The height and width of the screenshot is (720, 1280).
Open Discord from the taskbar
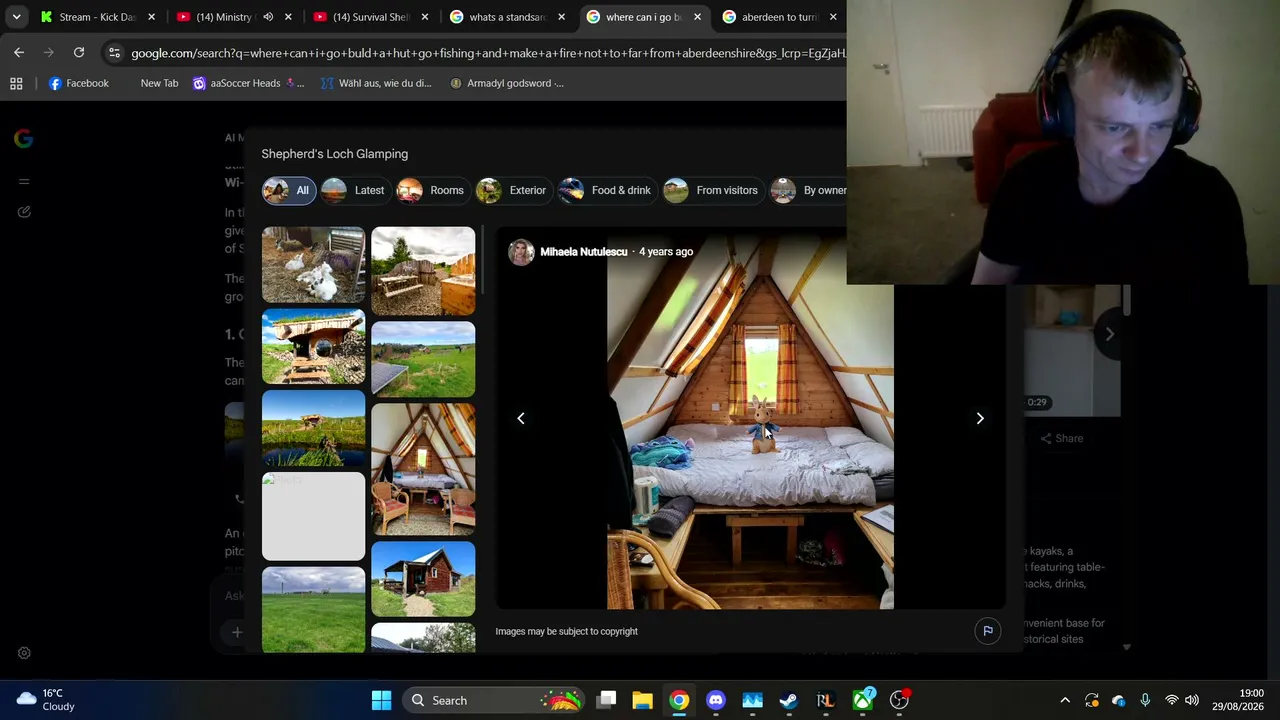[716, 700]
